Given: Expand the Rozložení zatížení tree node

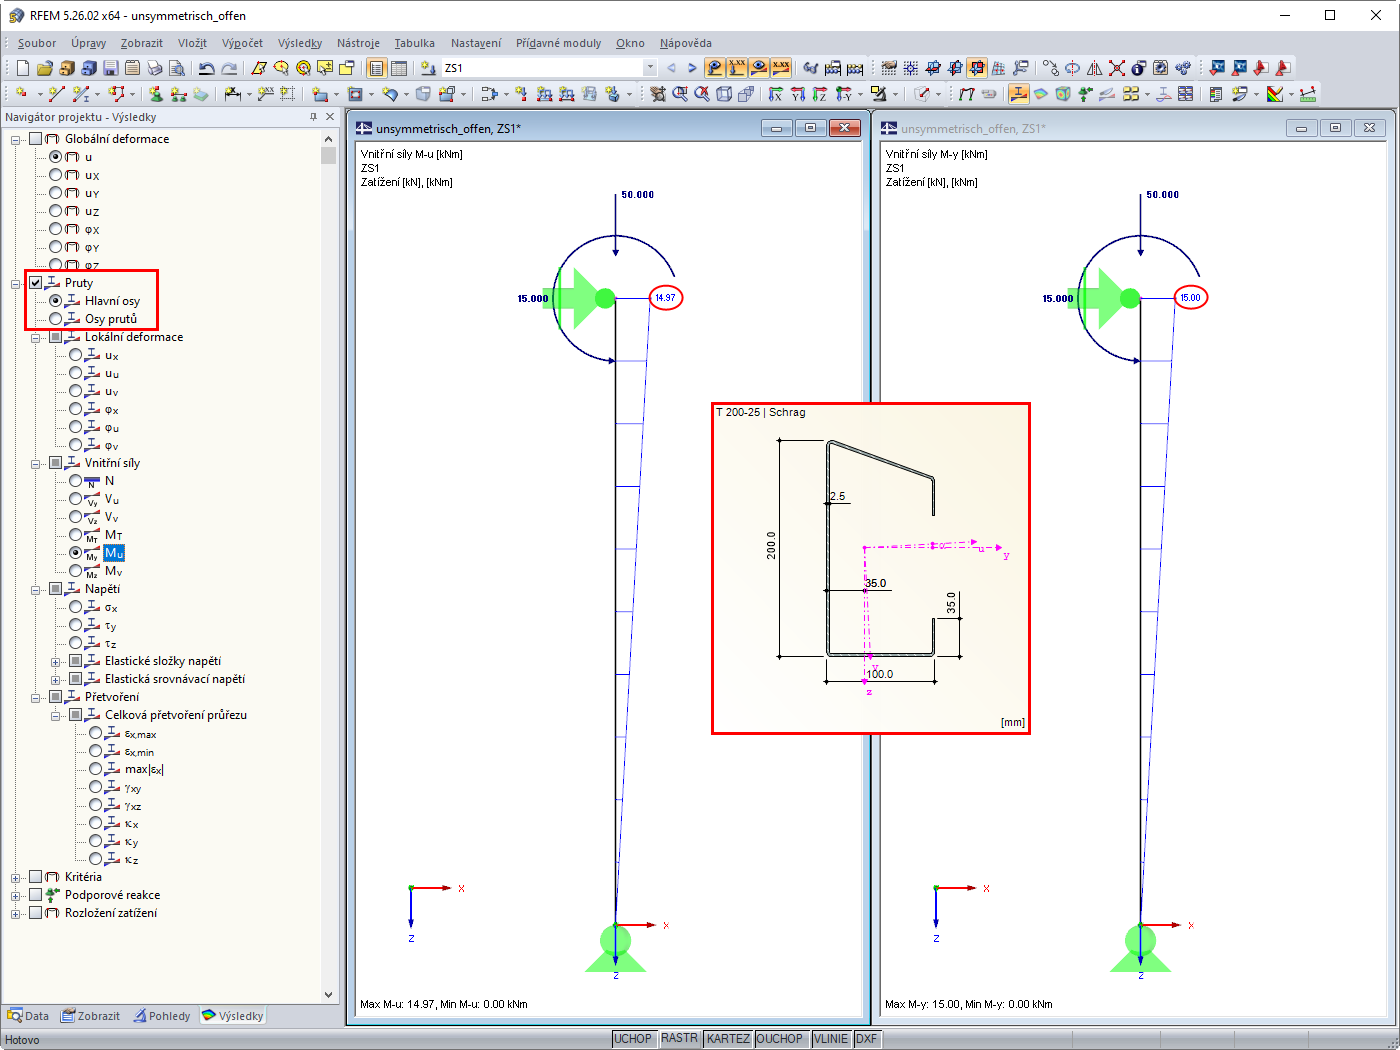Looking at the screenshot, I should [x=16, y=913].
